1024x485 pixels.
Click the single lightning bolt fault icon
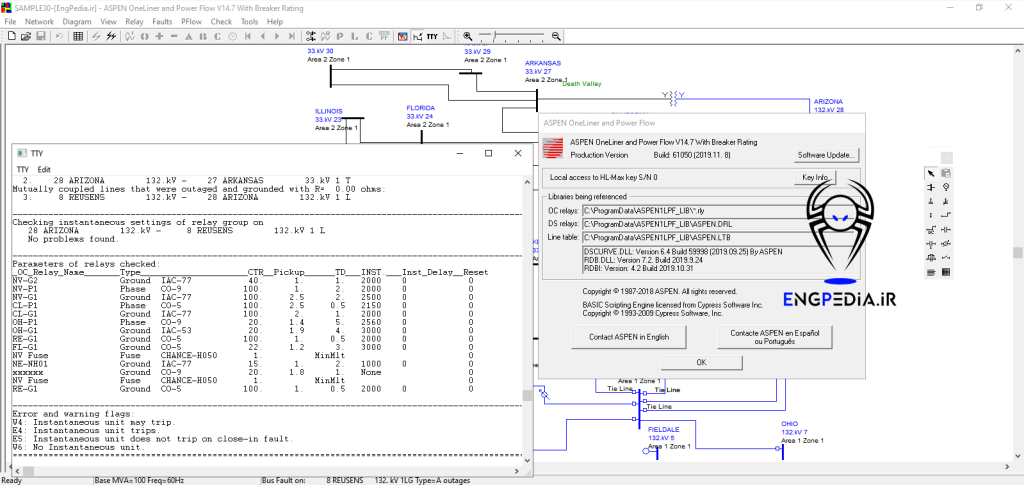coord(97,36)
